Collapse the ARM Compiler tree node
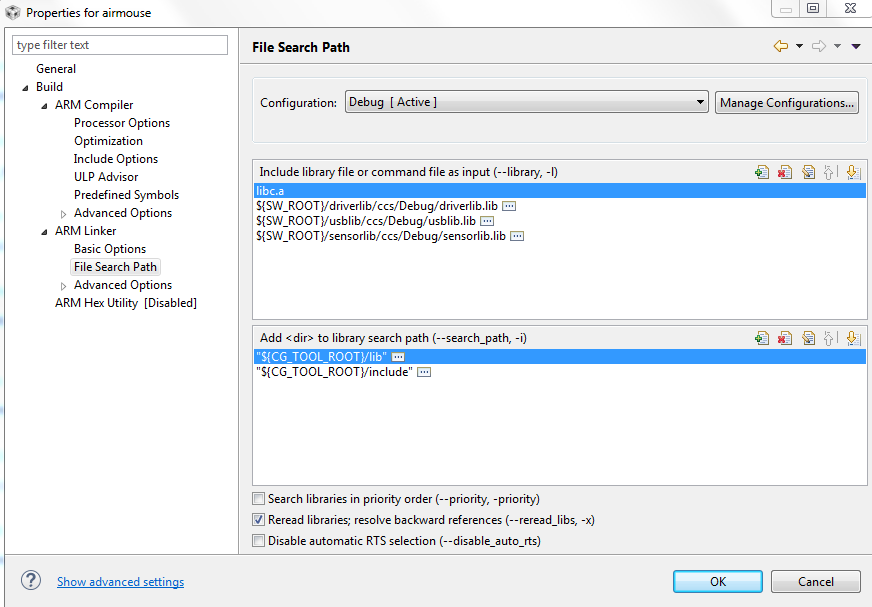Viewport: 872px width, 607px height. [x=44, y=106]
